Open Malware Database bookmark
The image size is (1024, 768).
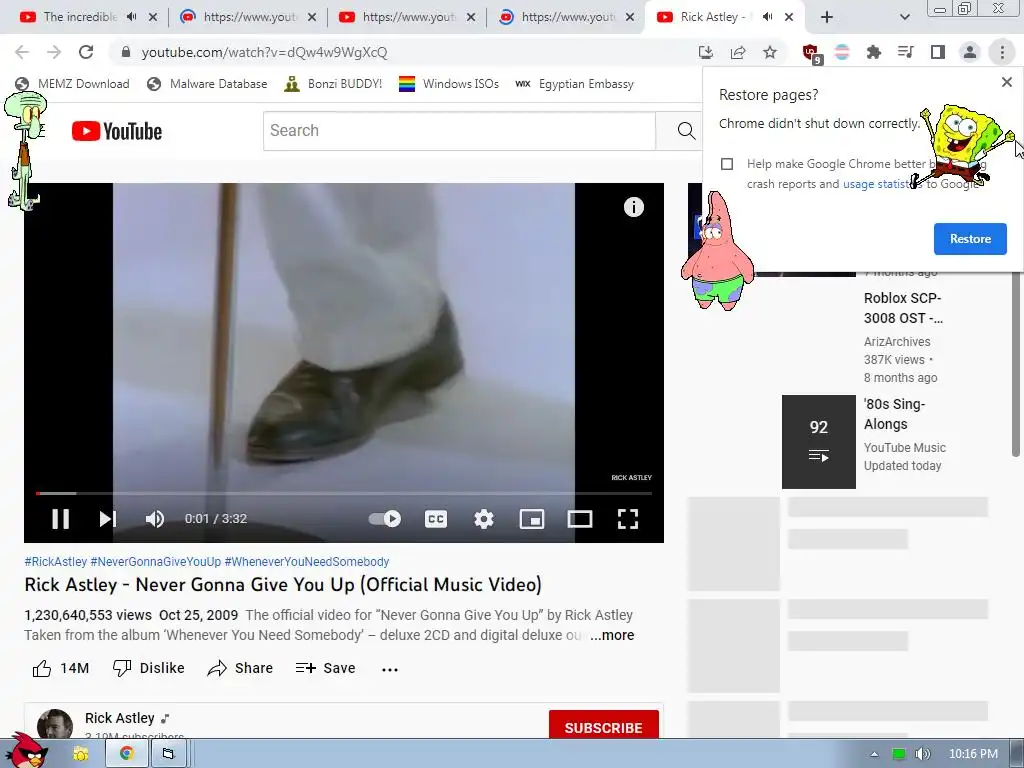tap(208, 84)
